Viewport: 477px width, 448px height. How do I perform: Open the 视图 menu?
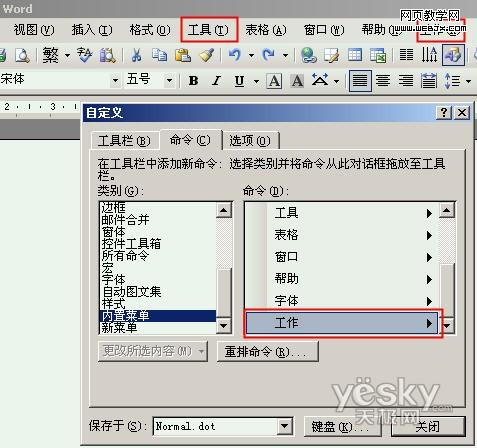click(34, 30)
